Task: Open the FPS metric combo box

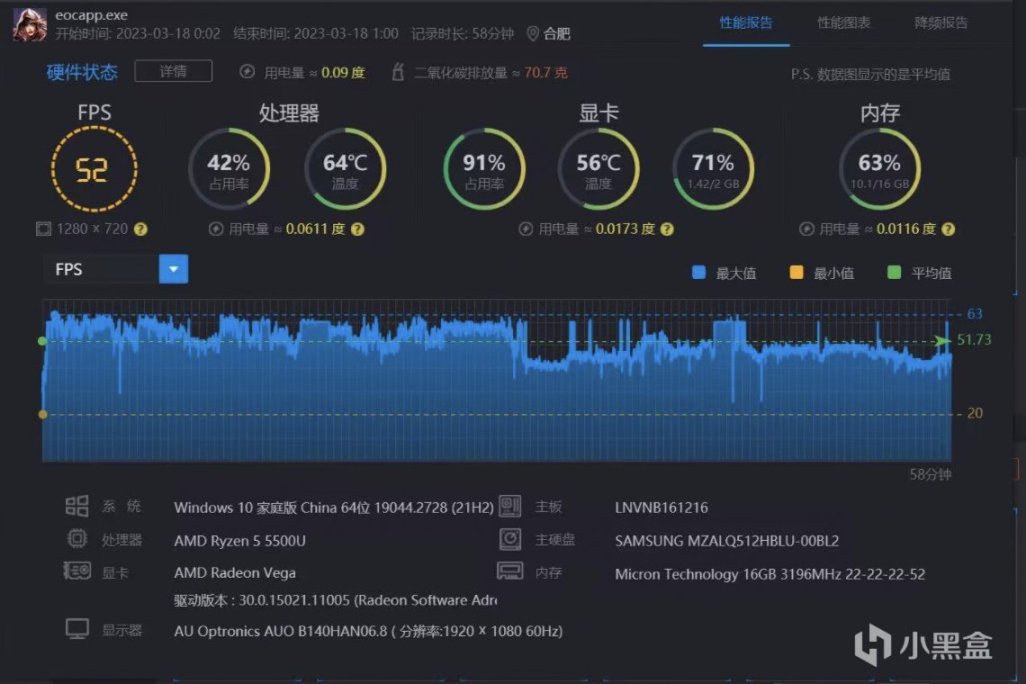Action: [116, 269]
